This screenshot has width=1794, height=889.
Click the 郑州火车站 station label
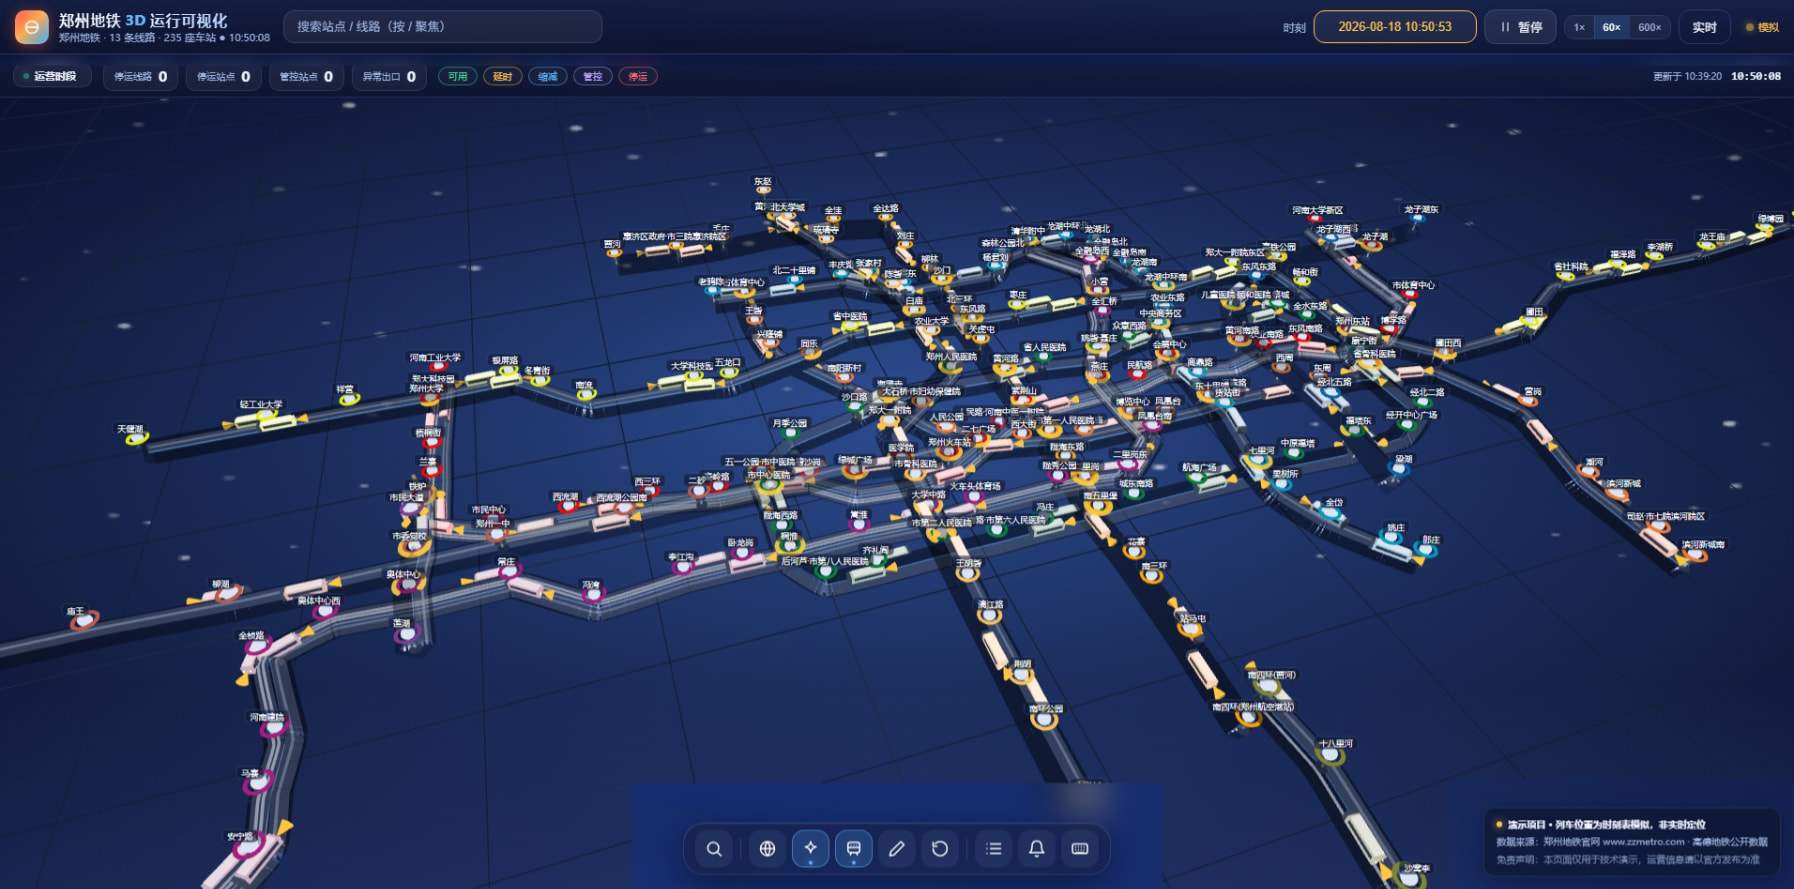pyautogui.click(x=949, y=441)
